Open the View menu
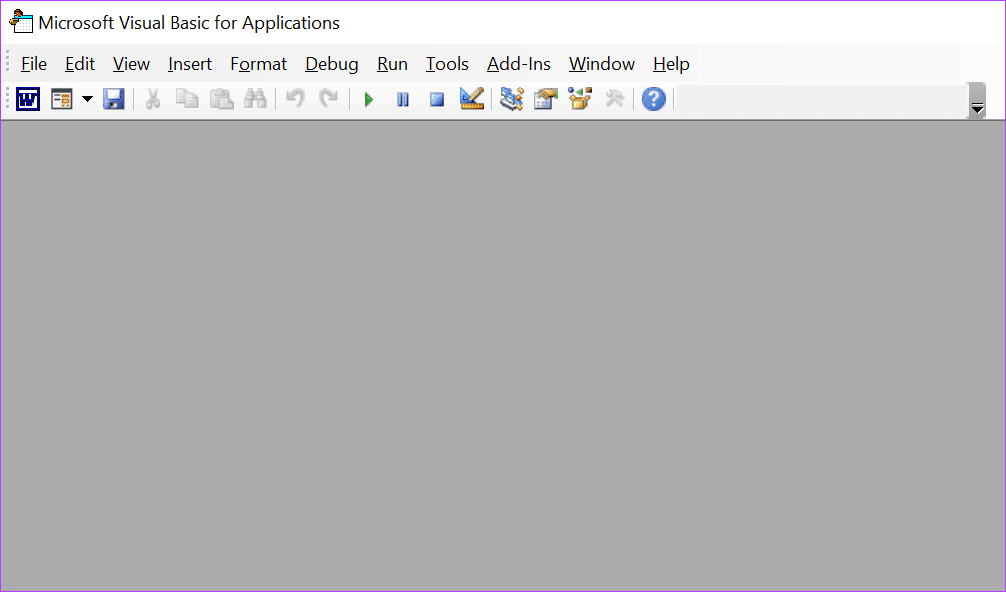This screenshot has width=1006, height=592. click(x=132, y=64)
